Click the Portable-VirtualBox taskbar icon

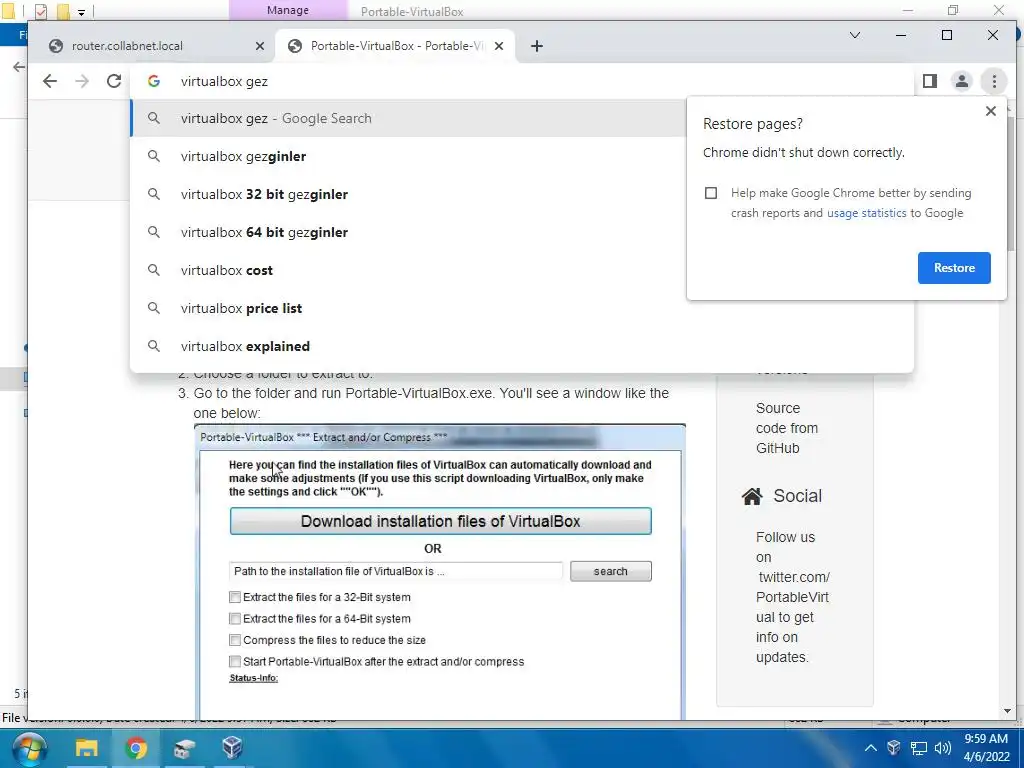184,748
